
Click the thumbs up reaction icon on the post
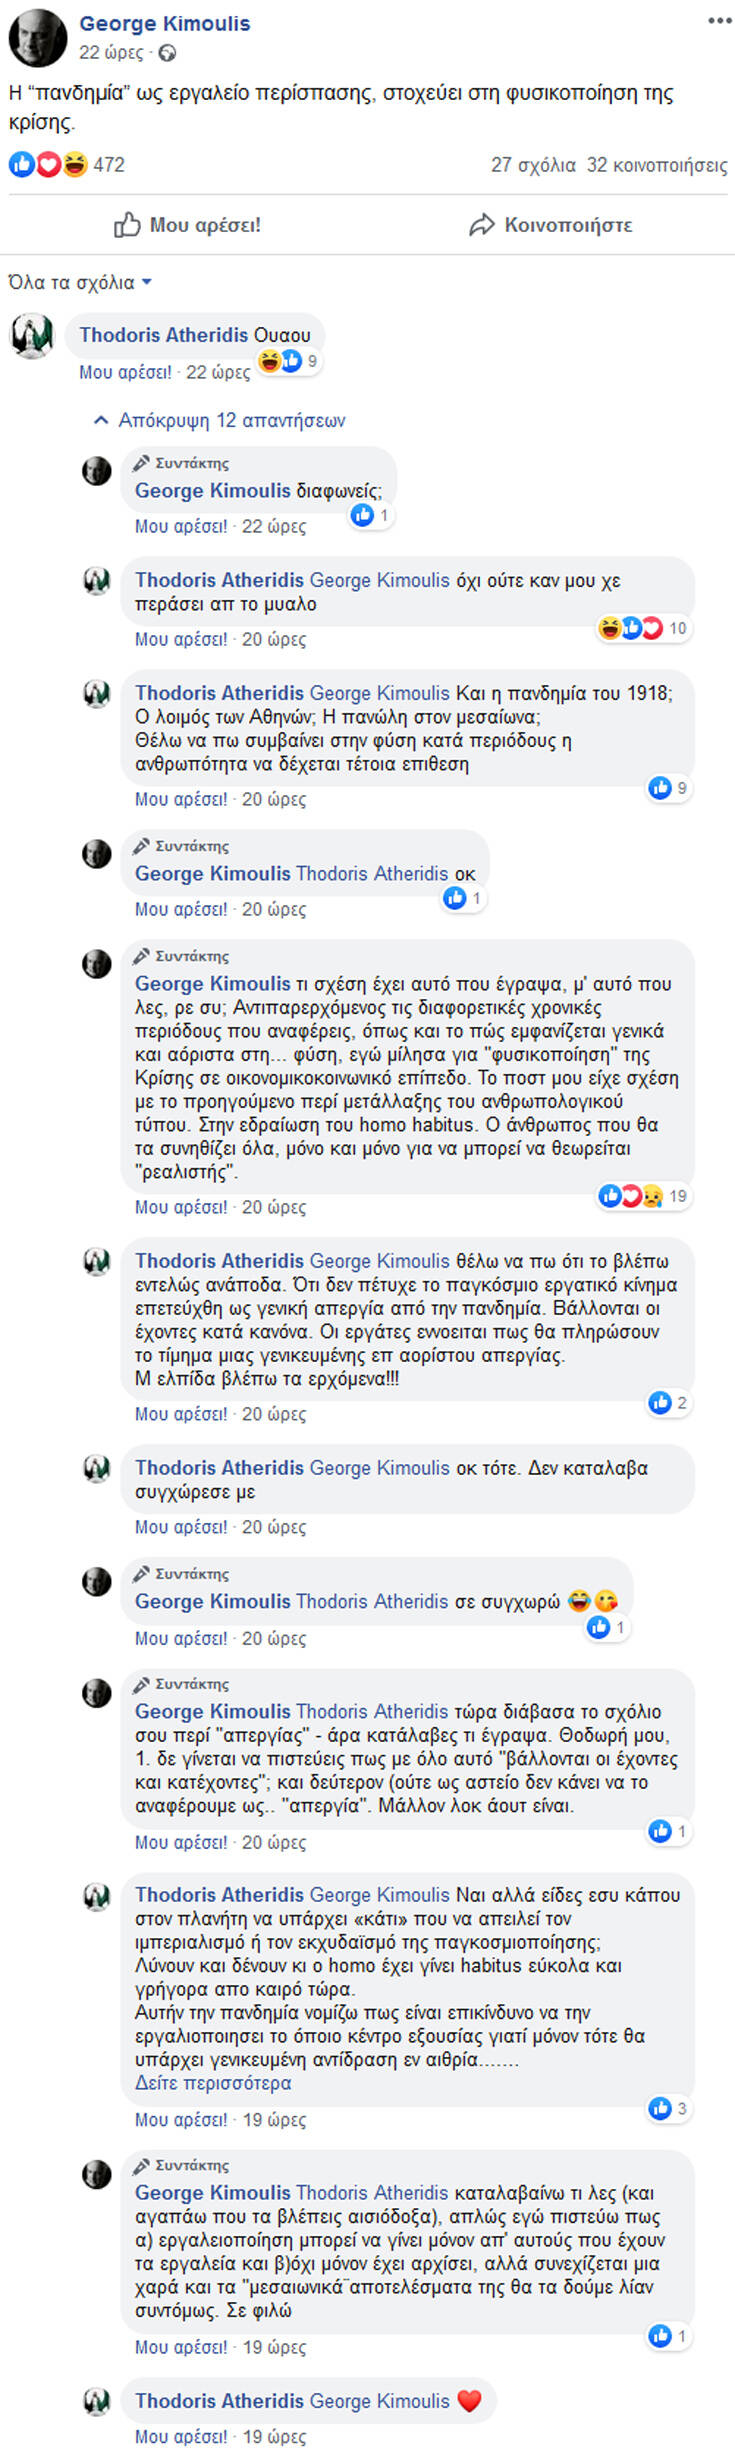click(x=22, y=163)
